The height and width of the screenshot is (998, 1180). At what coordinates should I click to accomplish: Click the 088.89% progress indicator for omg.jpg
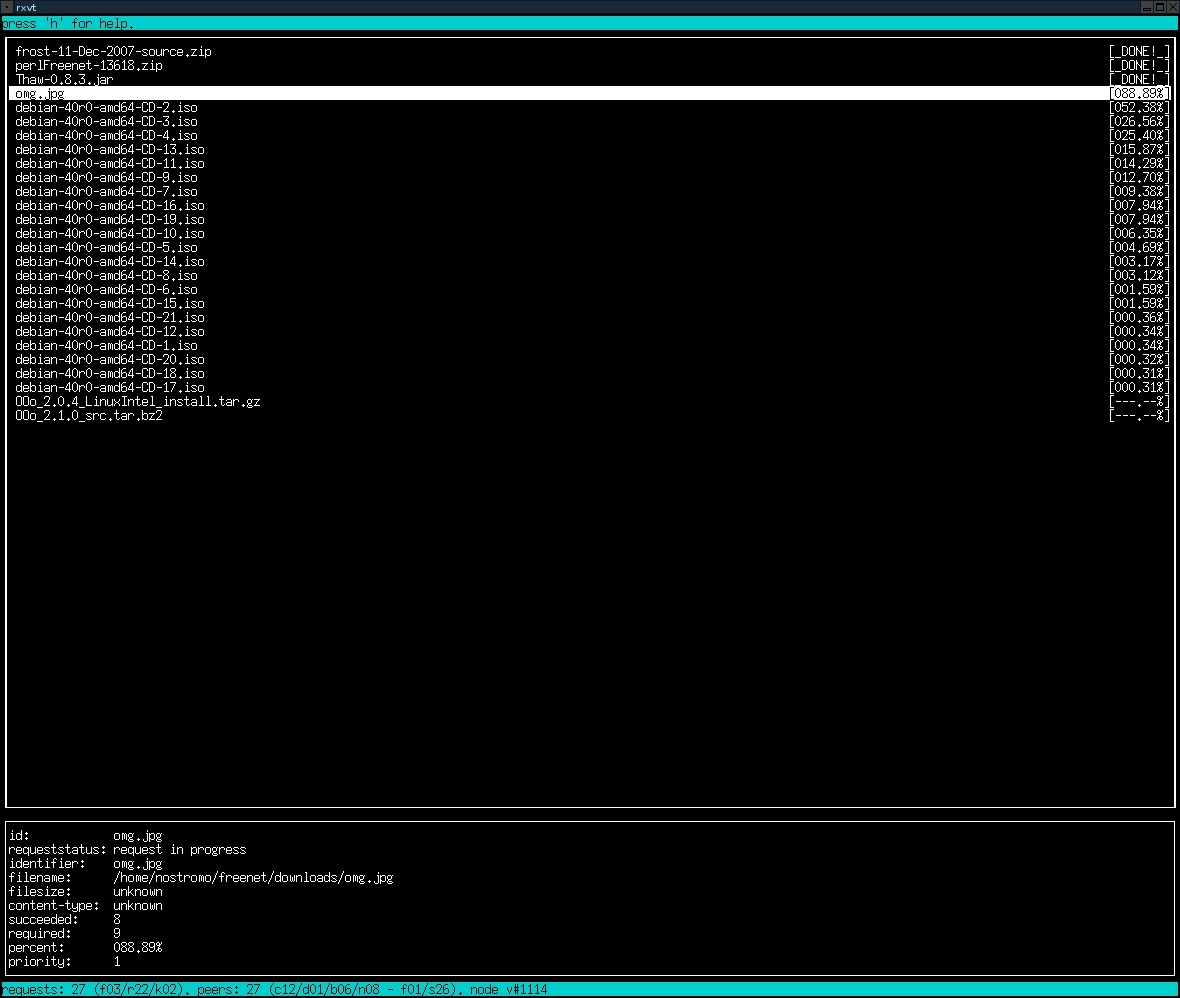coord(1139,93)
